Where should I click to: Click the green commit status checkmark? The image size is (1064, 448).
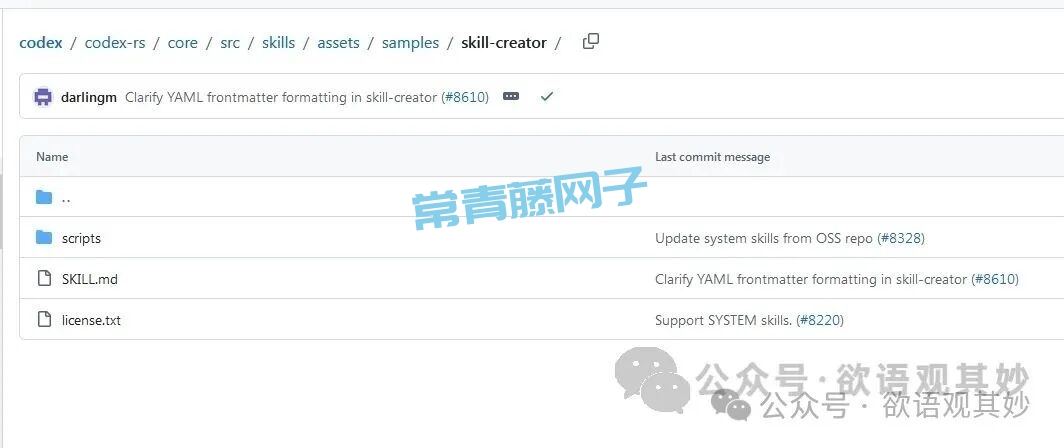546,97
